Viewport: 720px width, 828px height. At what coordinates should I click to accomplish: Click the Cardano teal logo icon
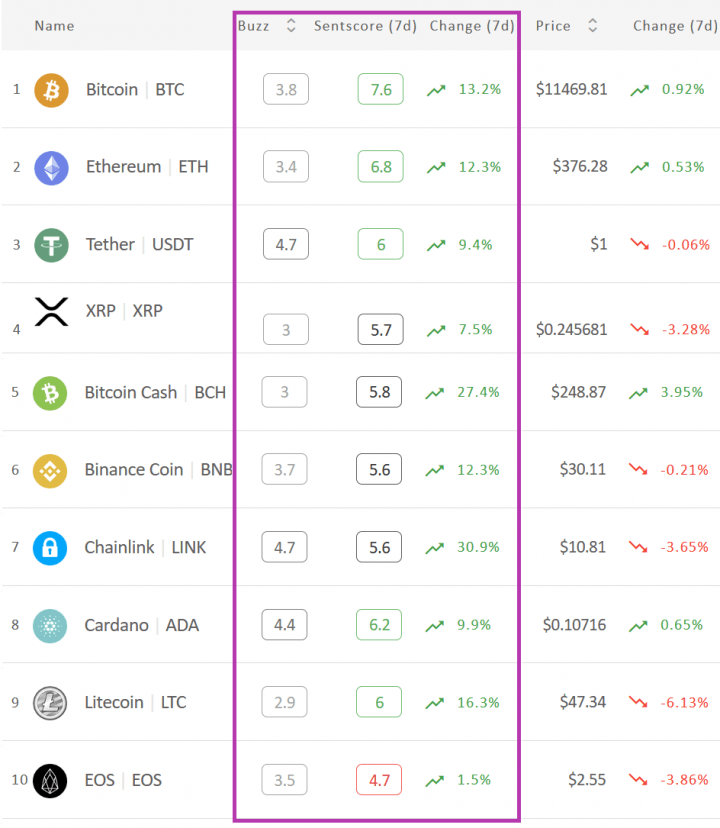tap(50, 626)
